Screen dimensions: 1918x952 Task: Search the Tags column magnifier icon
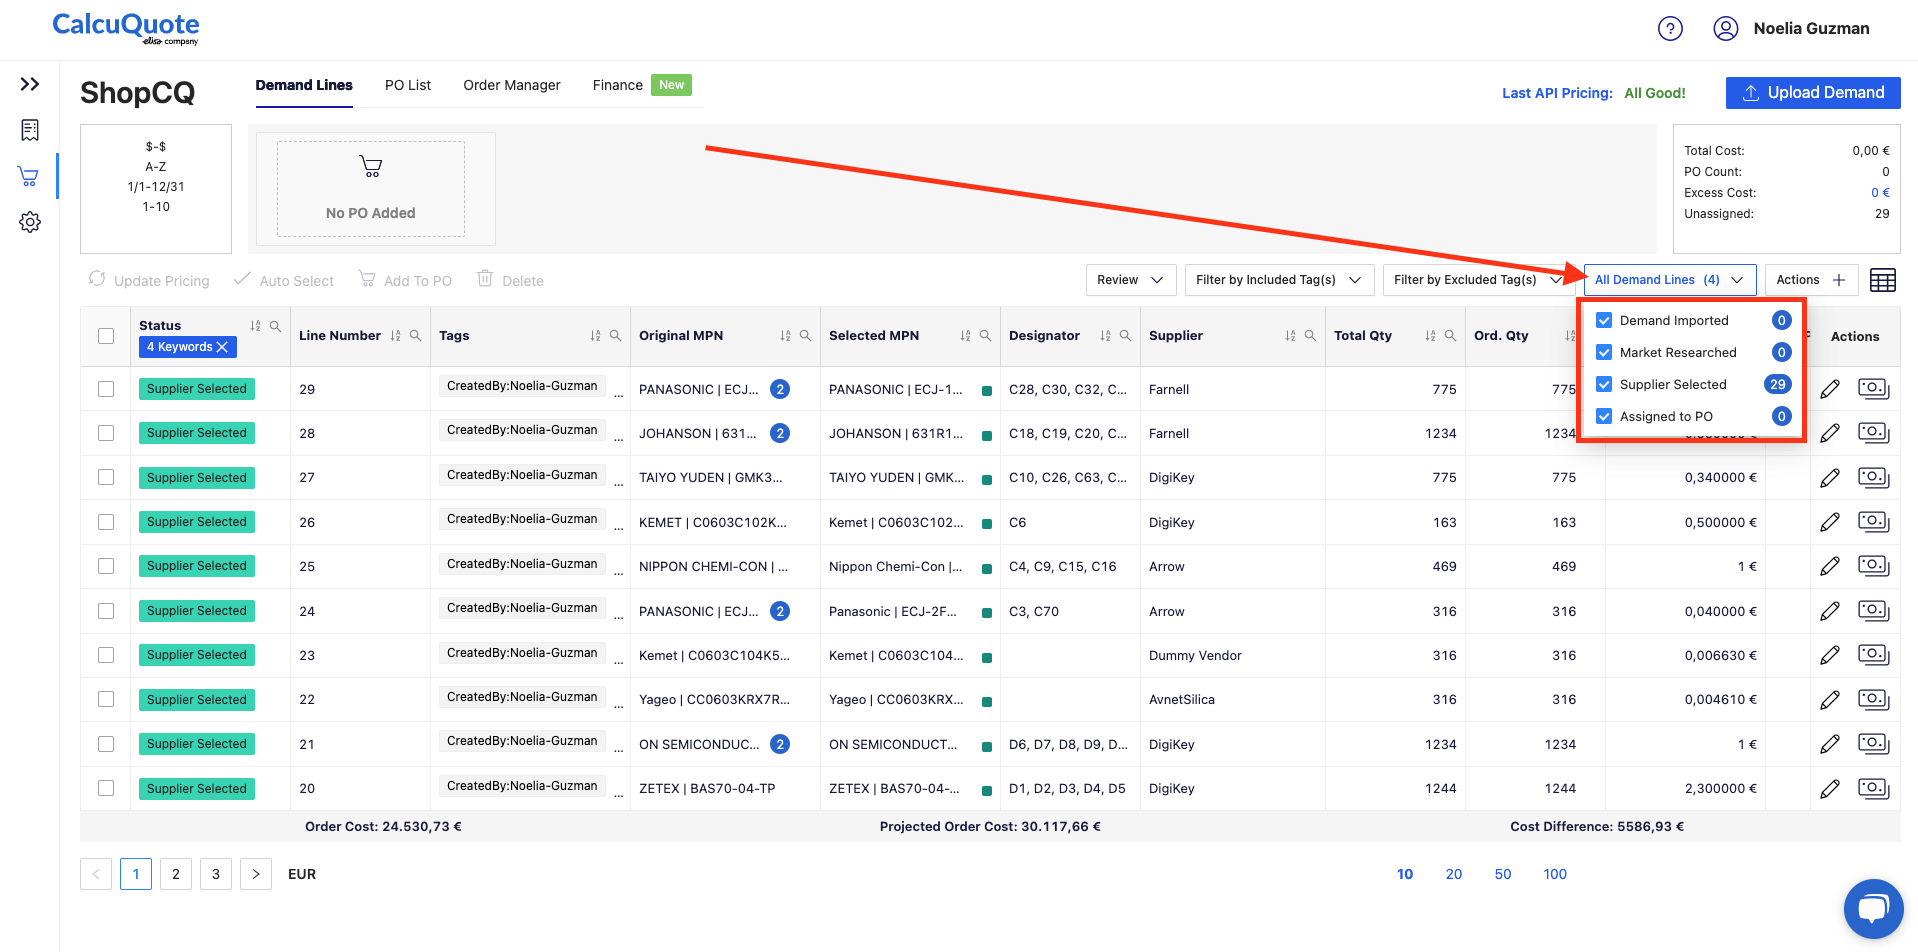point(615,336)
